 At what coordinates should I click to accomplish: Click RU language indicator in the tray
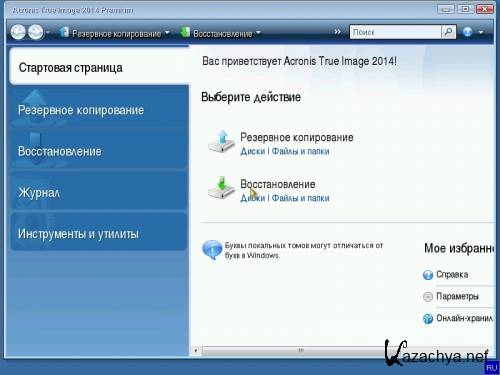492,368
